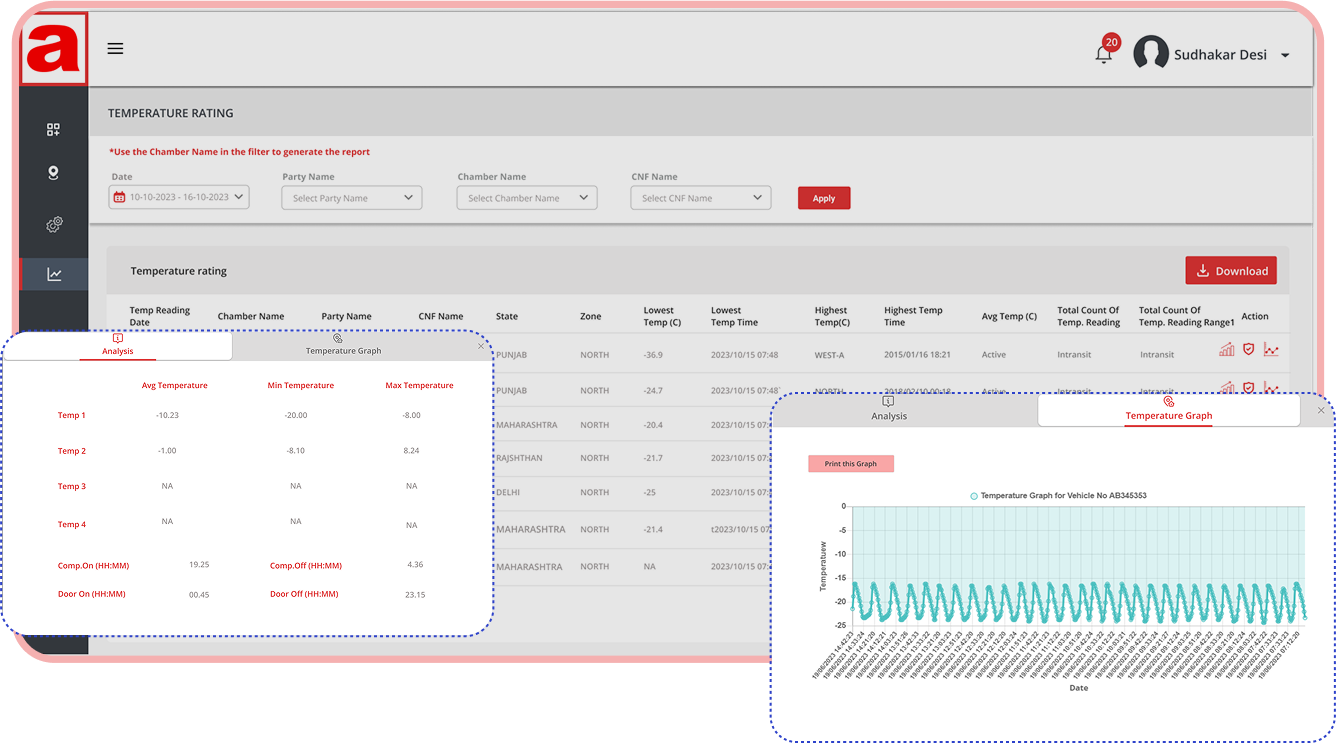Click the bar chart action icon in the -36.9 row
The height and width of the screenshot is (743, 1336).
(1226, 349)
